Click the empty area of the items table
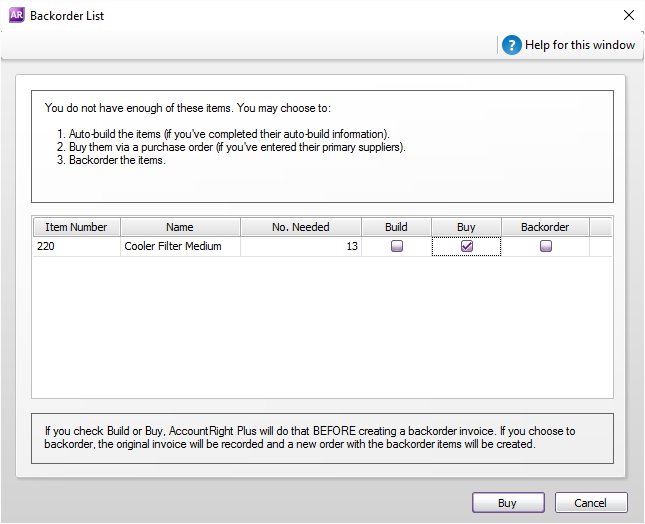 click(320, 330)
